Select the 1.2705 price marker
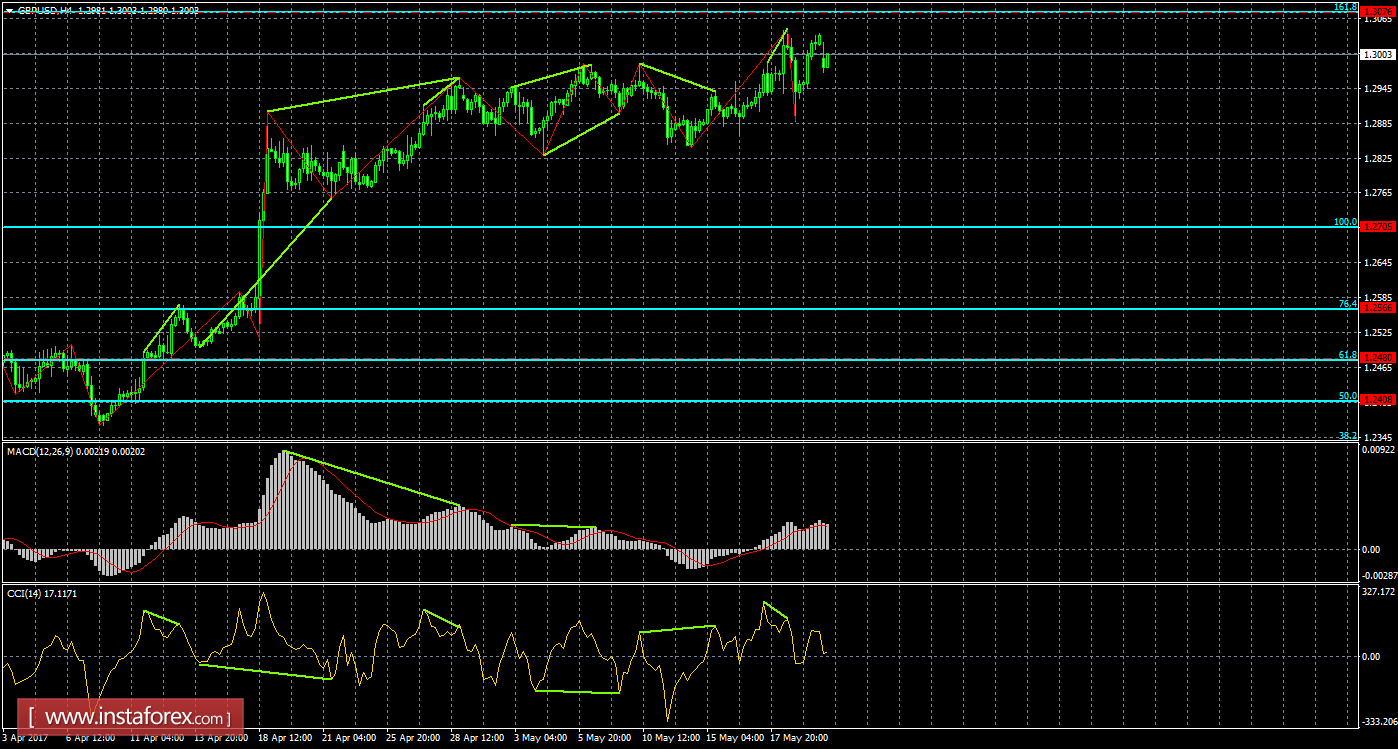Viewport: 1398px width, 749px height. 1377,227
